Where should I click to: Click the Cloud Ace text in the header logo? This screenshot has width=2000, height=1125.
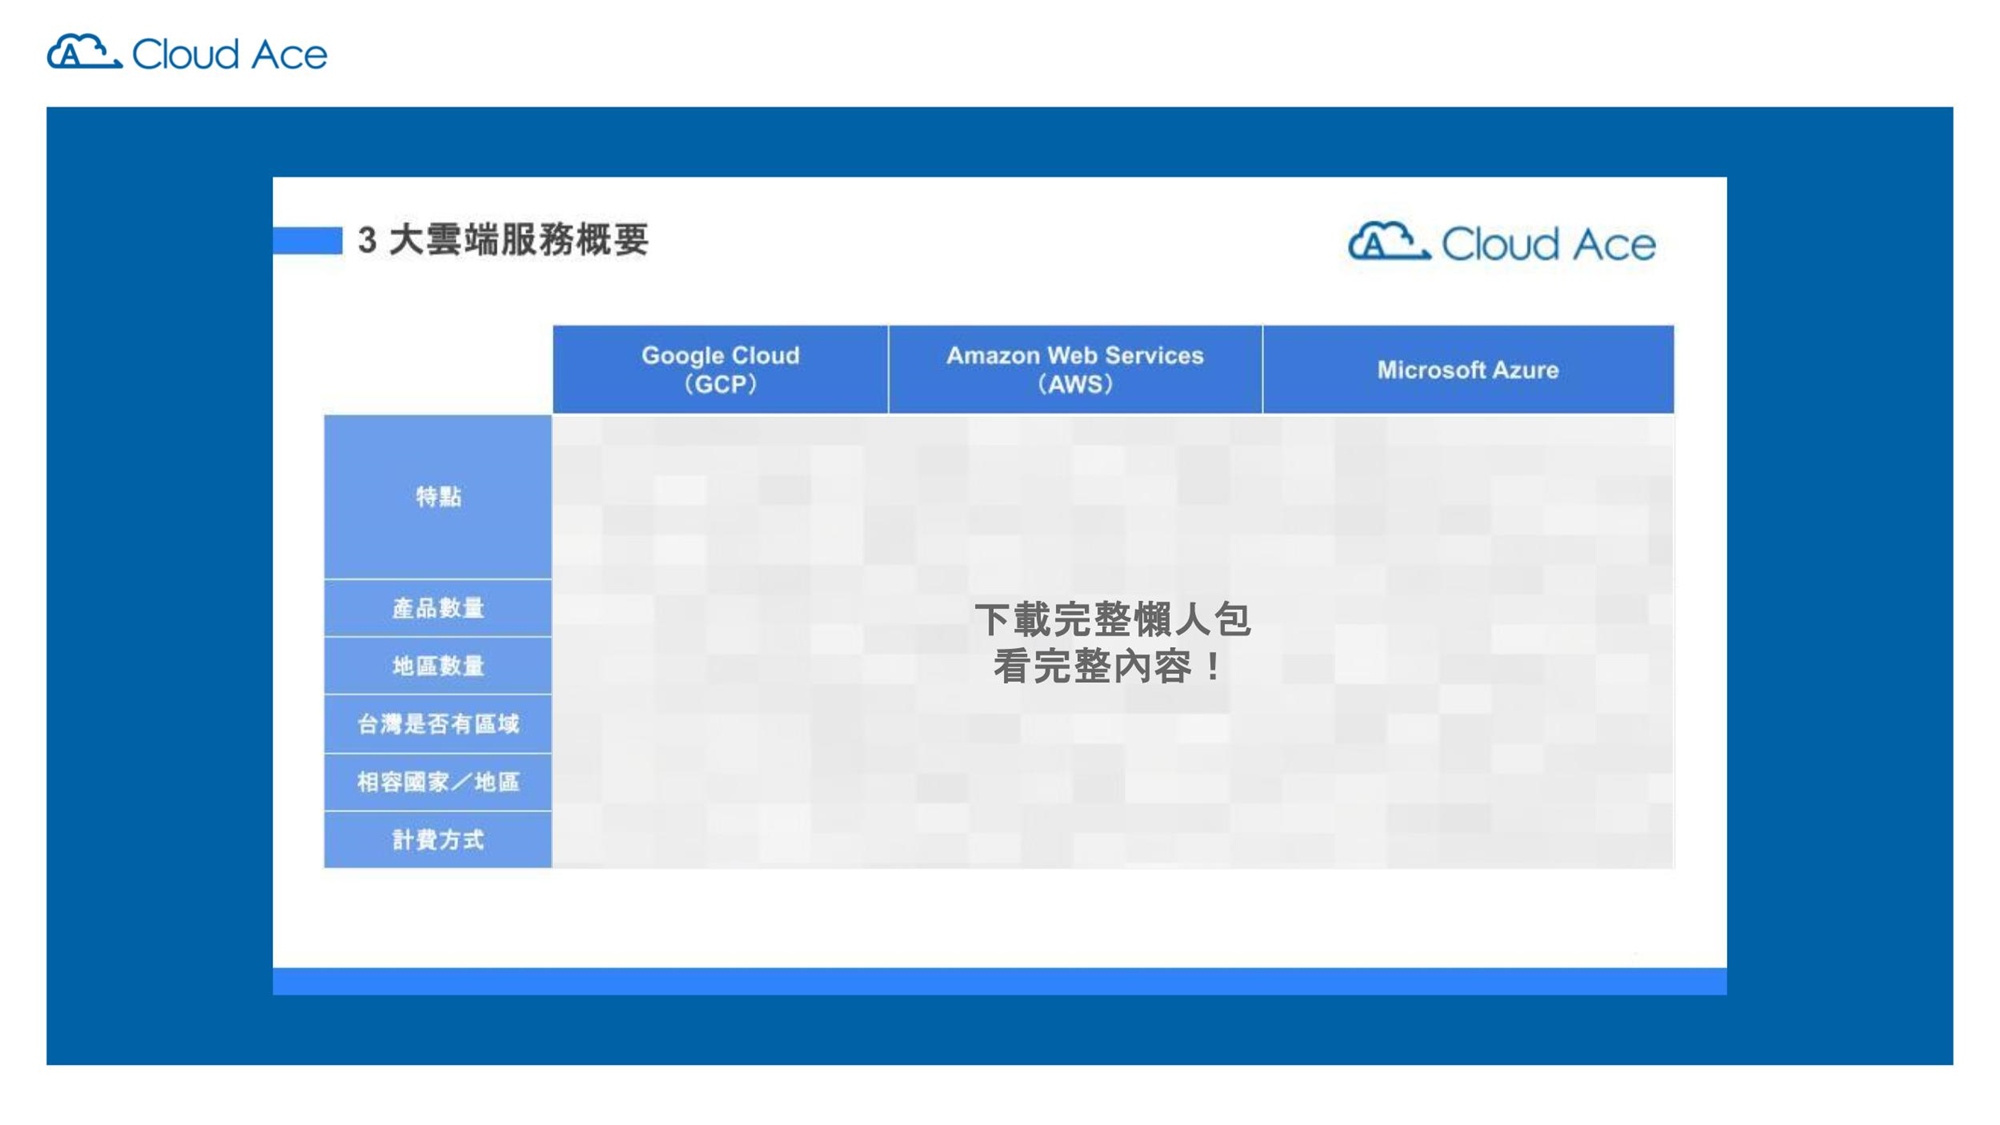pos(229,54)
